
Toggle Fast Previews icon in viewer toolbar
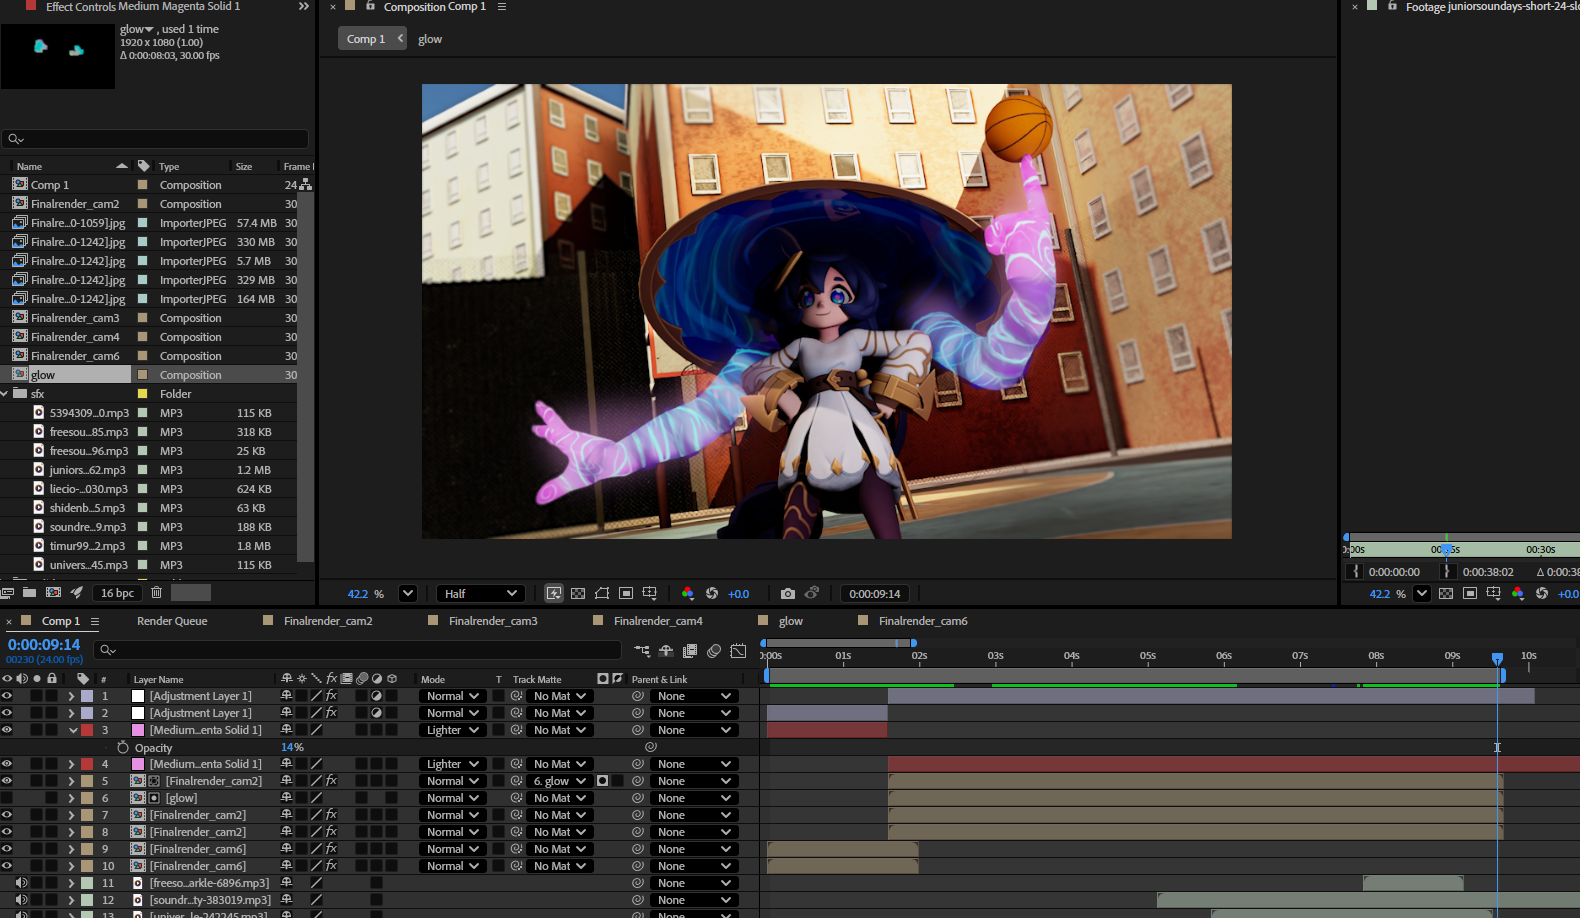(x=554, y=594)
